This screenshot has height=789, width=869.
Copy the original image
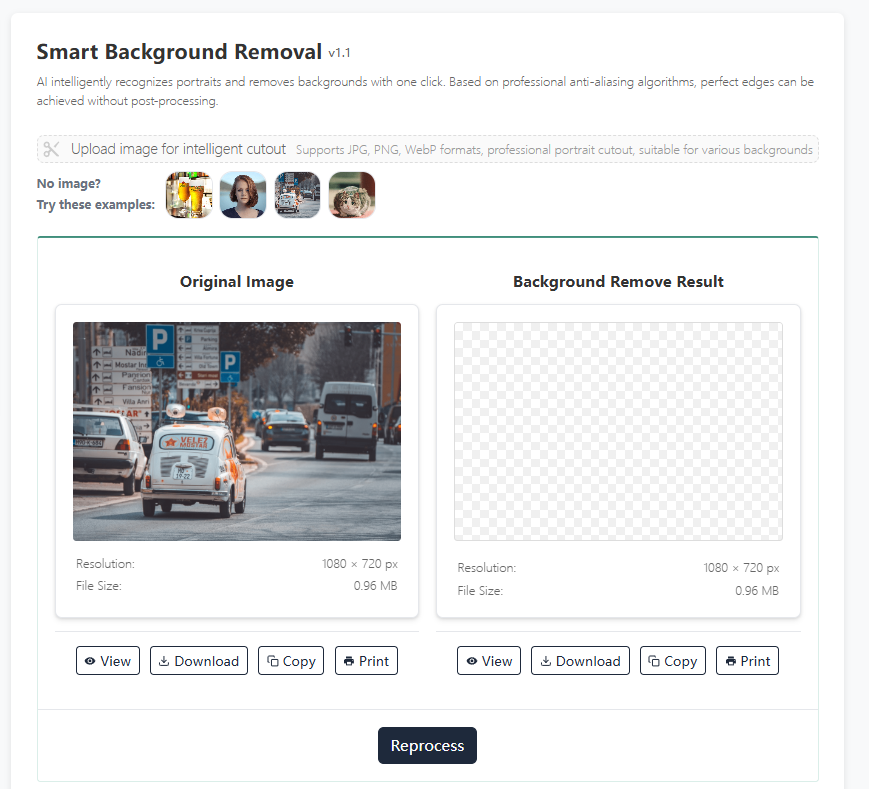click(291, 661)
